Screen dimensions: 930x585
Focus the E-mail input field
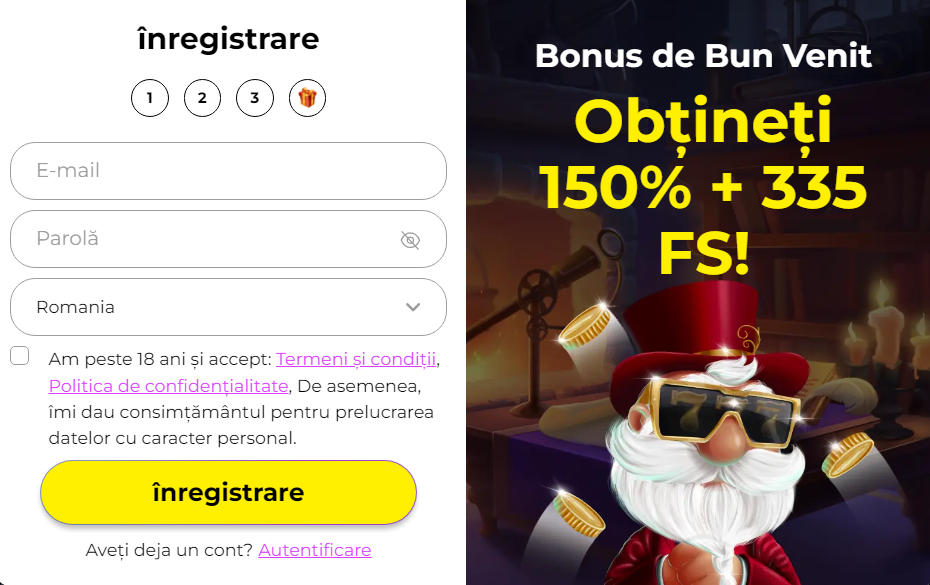228,171
